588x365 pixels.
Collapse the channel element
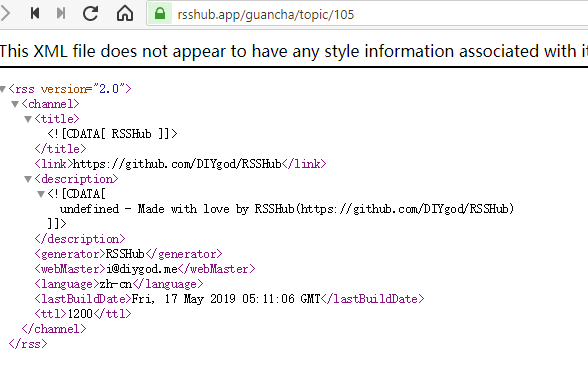(x=15, y=104)
